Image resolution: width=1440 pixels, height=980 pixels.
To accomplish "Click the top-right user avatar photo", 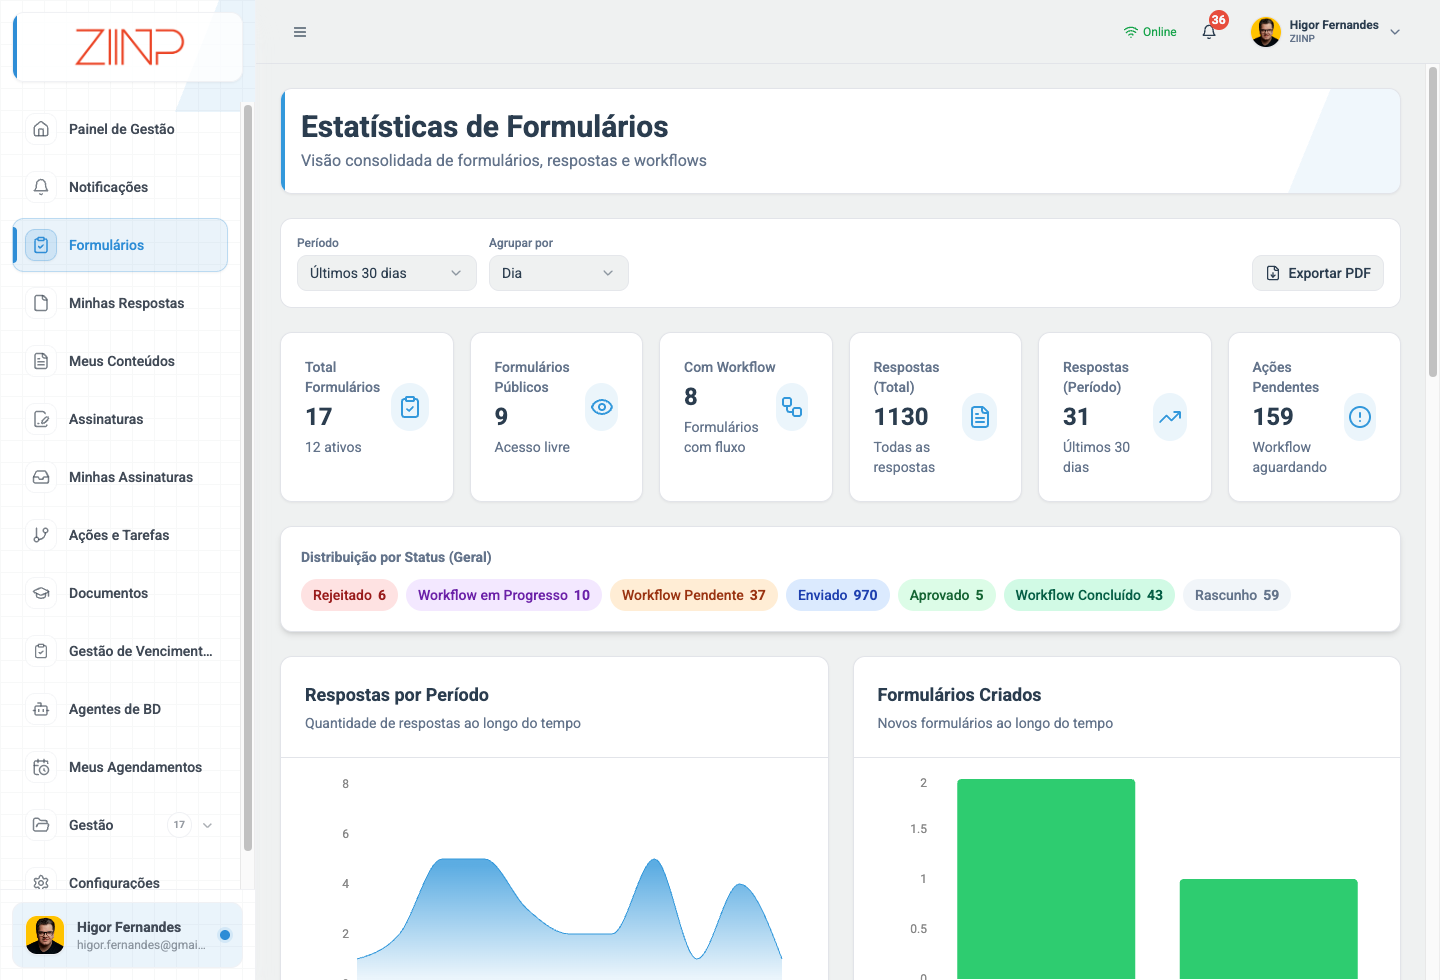I will 1266,32.
